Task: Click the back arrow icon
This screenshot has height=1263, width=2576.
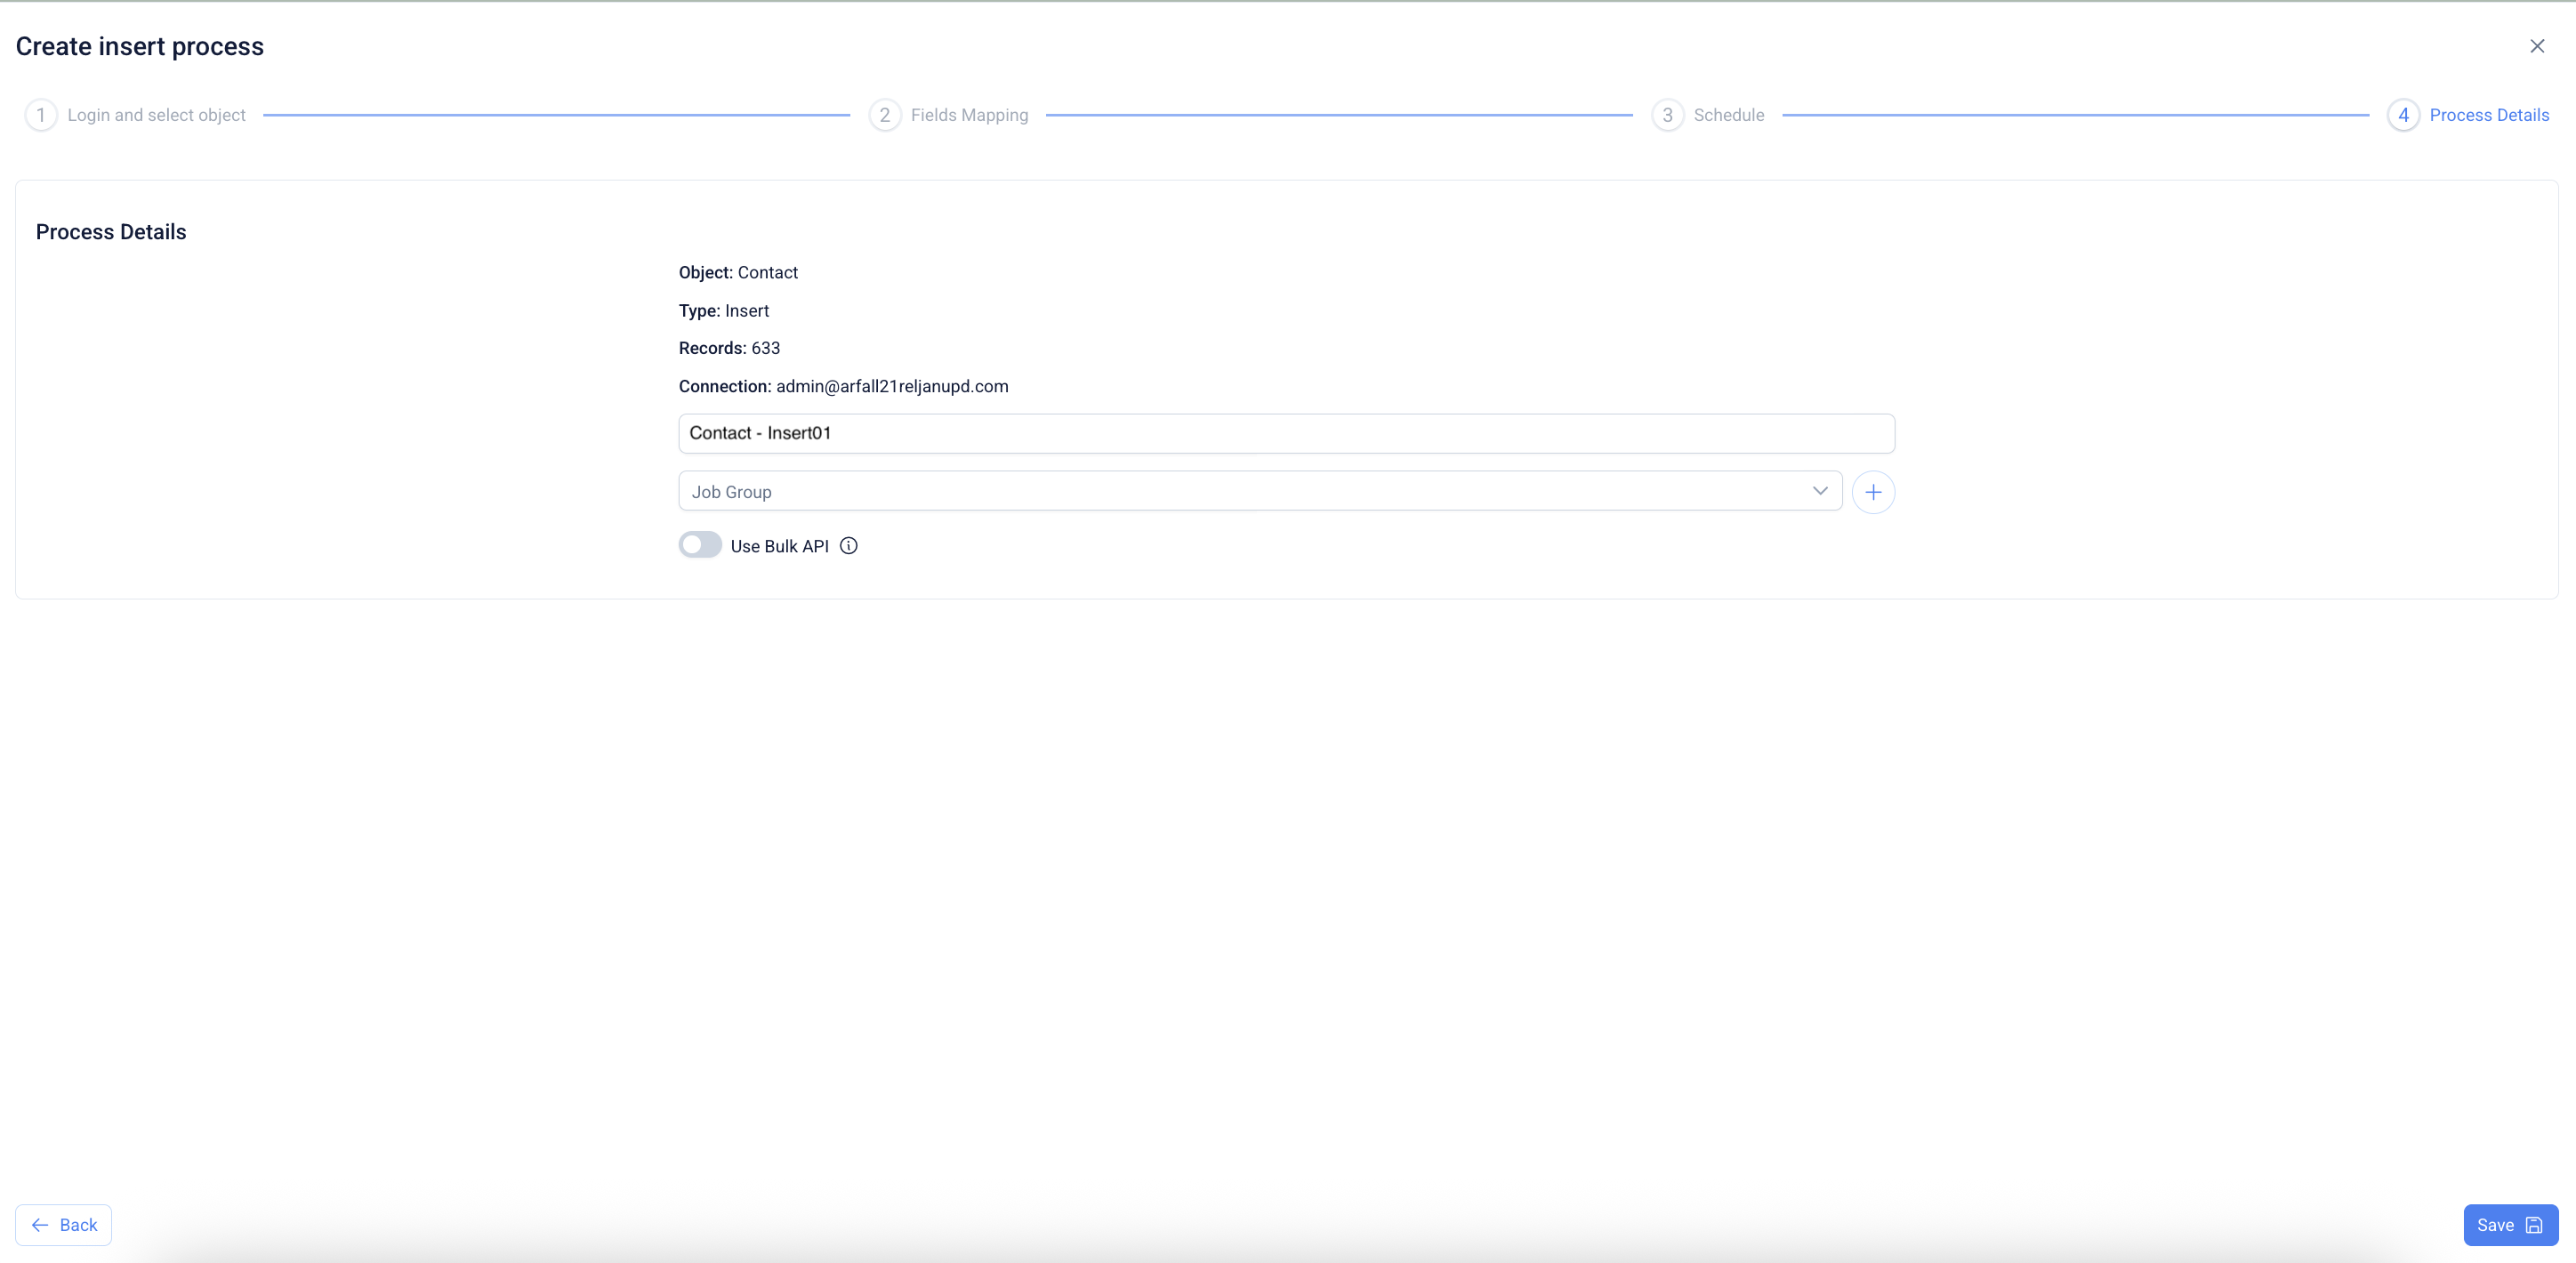Action: pos(40,1225)
